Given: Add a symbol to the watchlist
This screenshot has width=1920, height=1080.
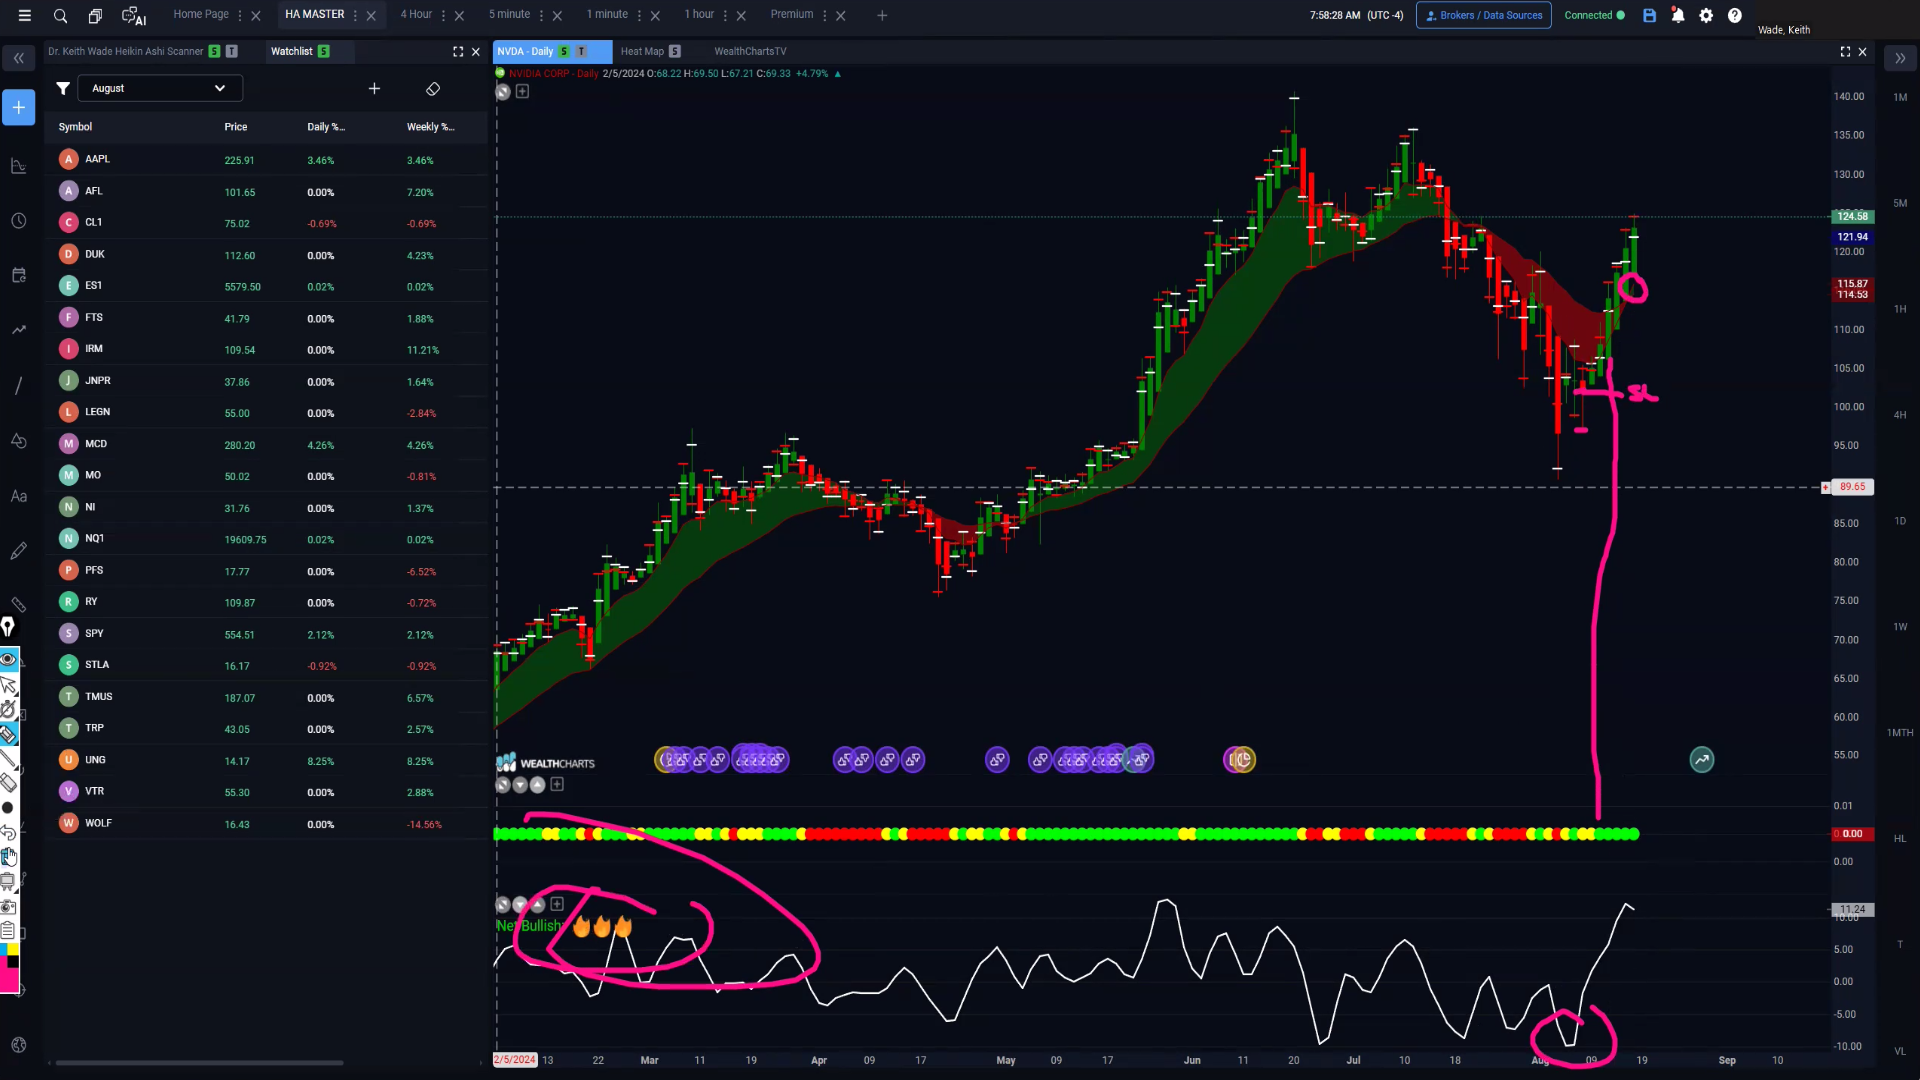Looking at the screenshot, I should coord(374,88).
